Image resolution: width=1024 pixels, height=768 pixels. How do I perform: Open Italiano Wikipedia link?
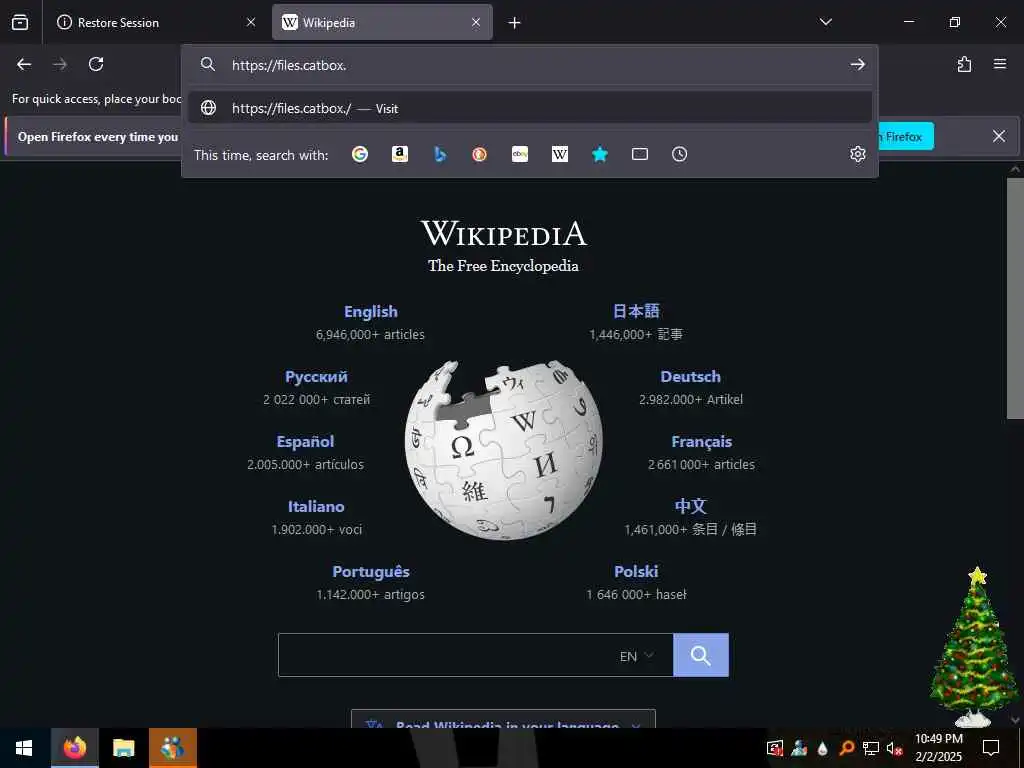pos(316,507)
